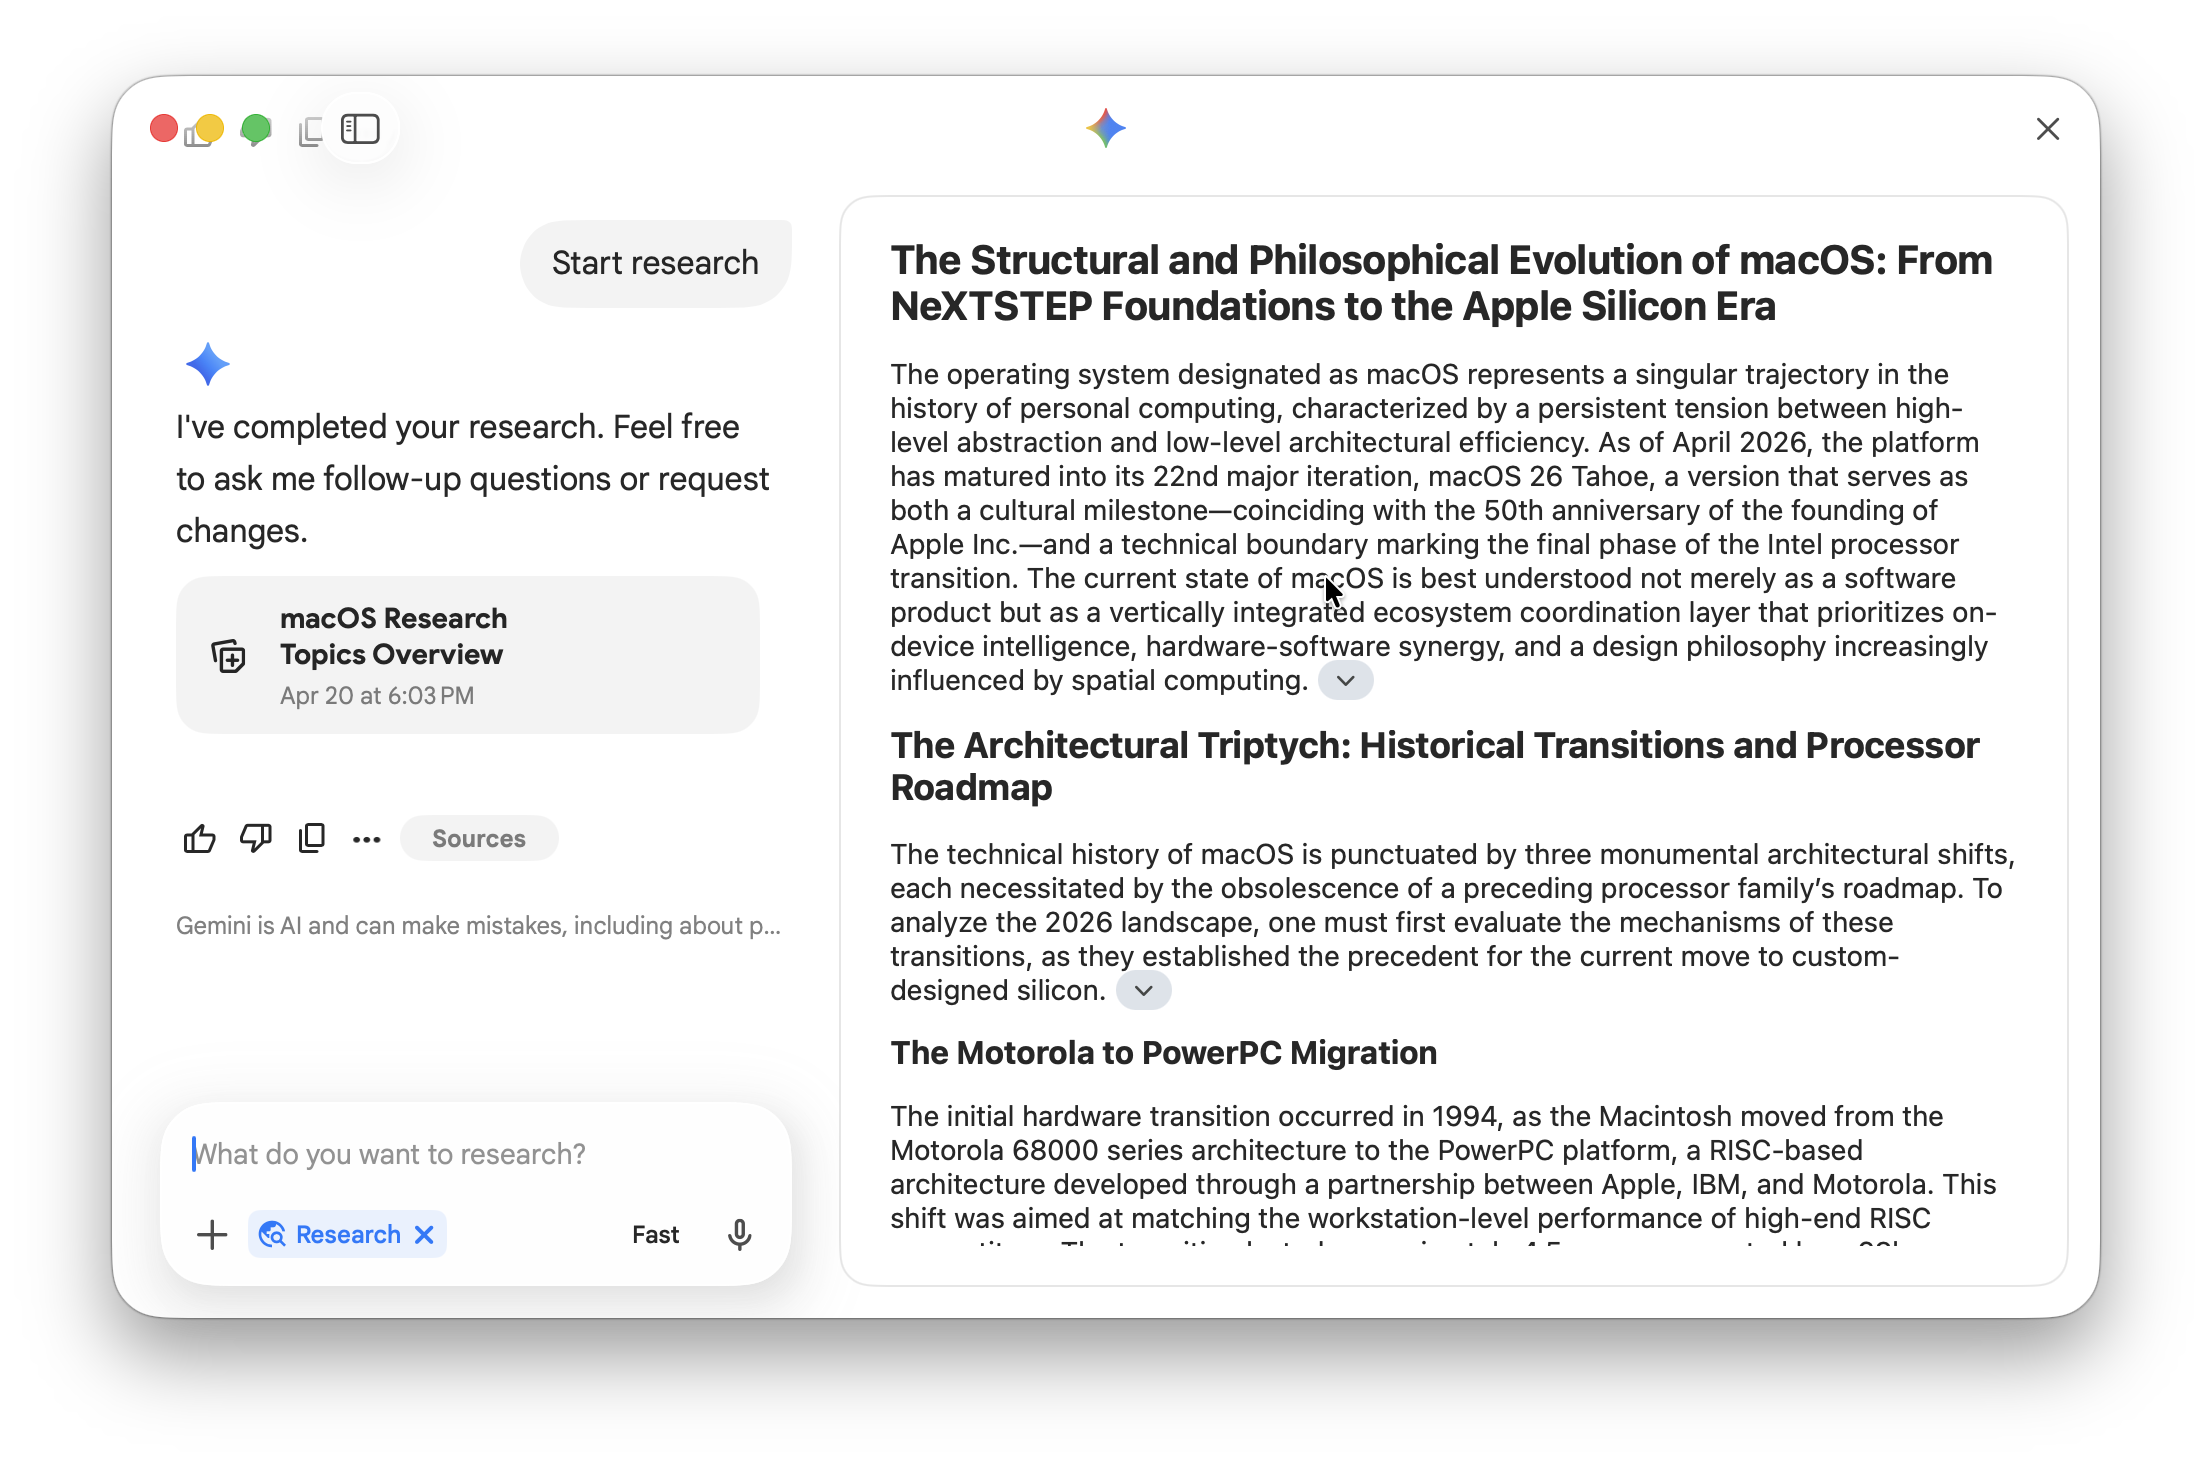Viewport: 2212px width, 1466px height.
Task: Click the green window zoom button
Action: point(256,129)
